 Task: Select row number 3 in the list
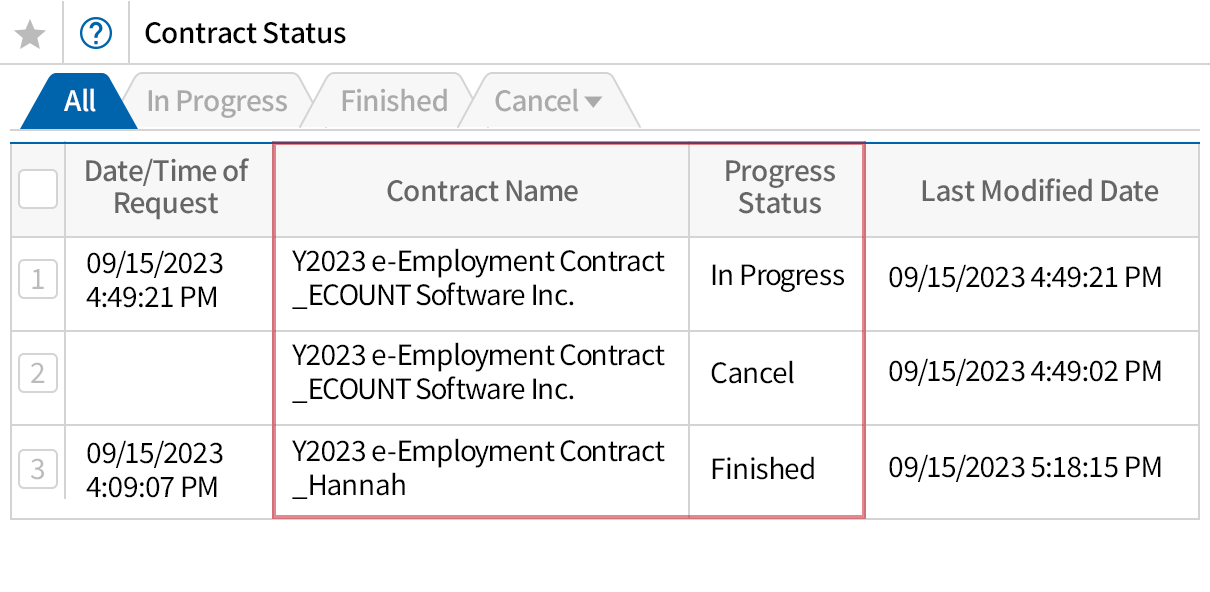tap(37, 469)
